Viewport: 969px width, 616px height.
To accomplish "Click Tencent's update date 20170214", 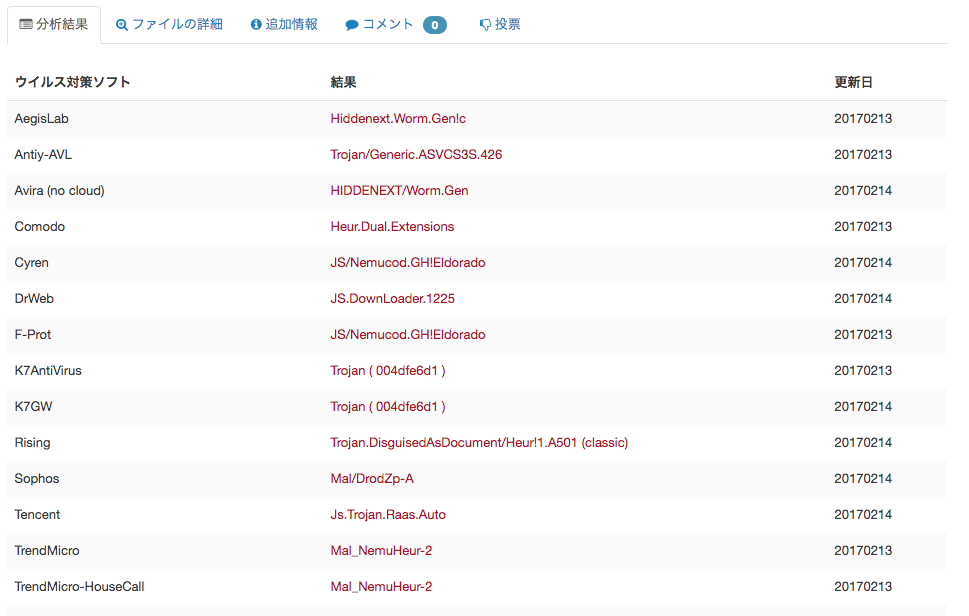I will click(863, 514).
